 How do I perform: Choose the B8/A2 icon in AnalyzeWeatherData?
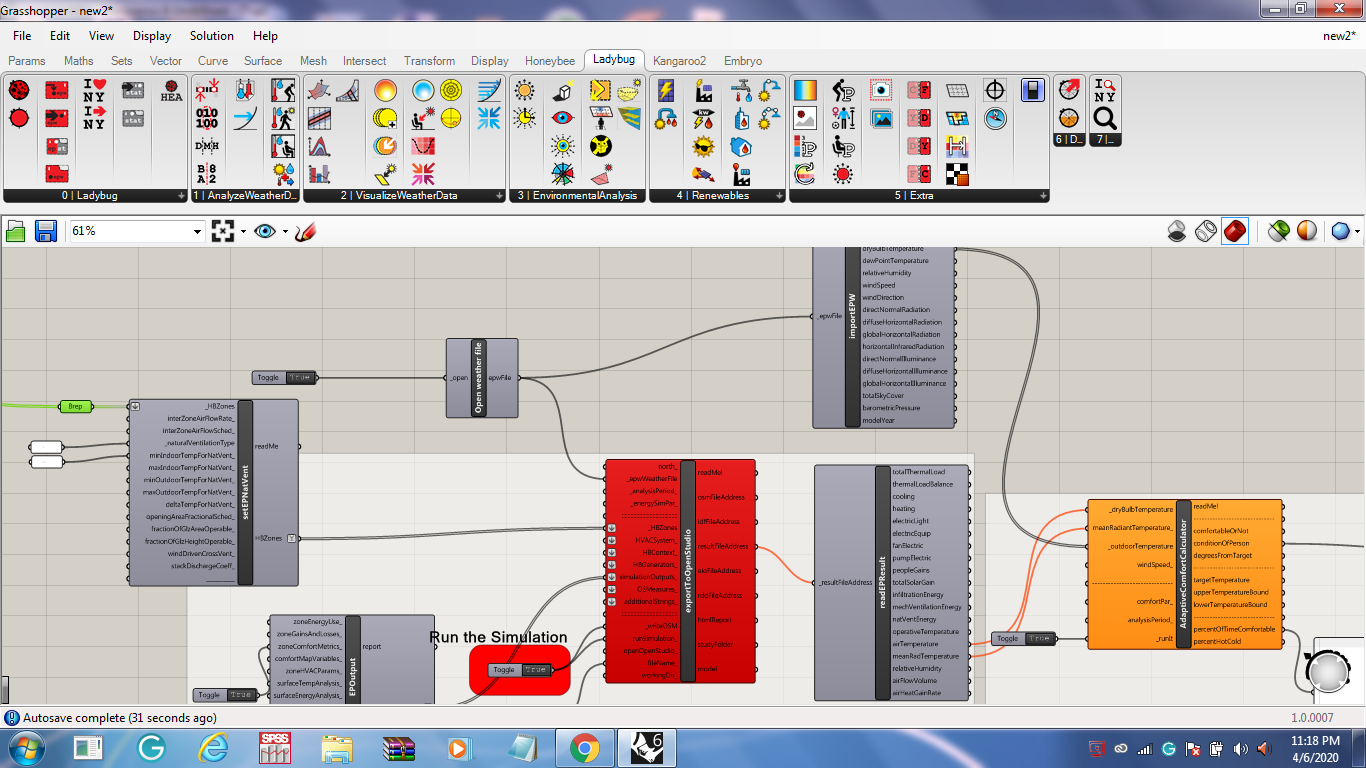(207, 173)
